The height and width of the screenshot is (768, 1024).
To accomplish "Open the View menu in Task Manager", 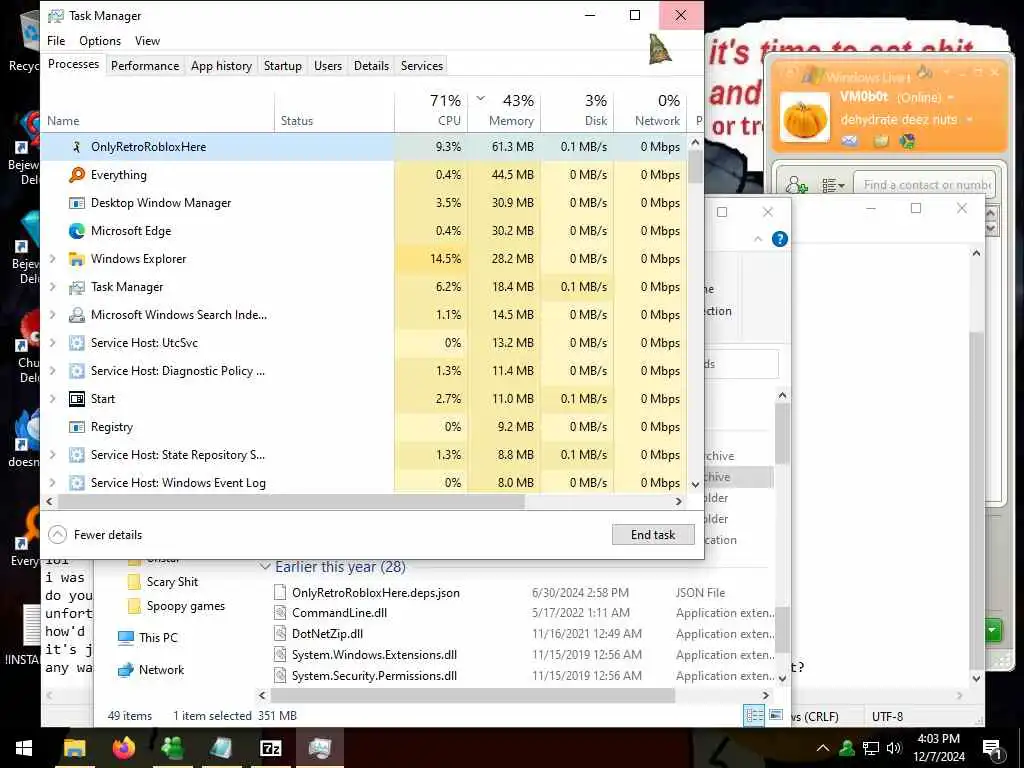I will click(x=148, y=40).
